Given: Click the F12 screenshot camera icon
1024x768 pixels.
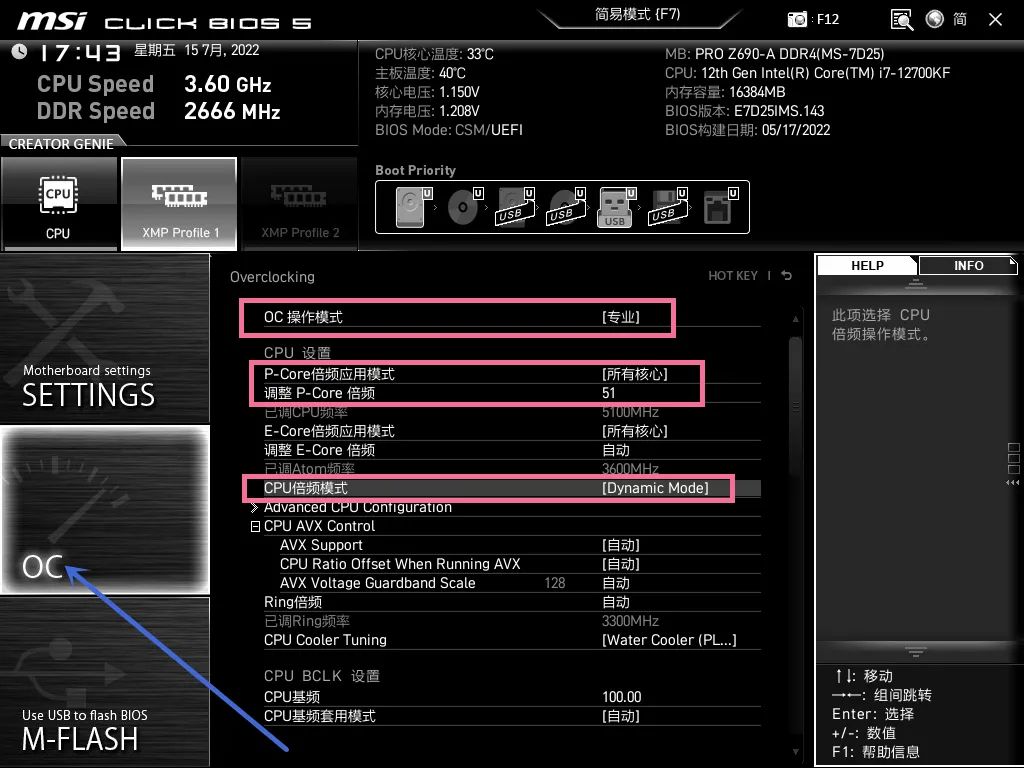Looking at the screenshot, I should 797,18.
